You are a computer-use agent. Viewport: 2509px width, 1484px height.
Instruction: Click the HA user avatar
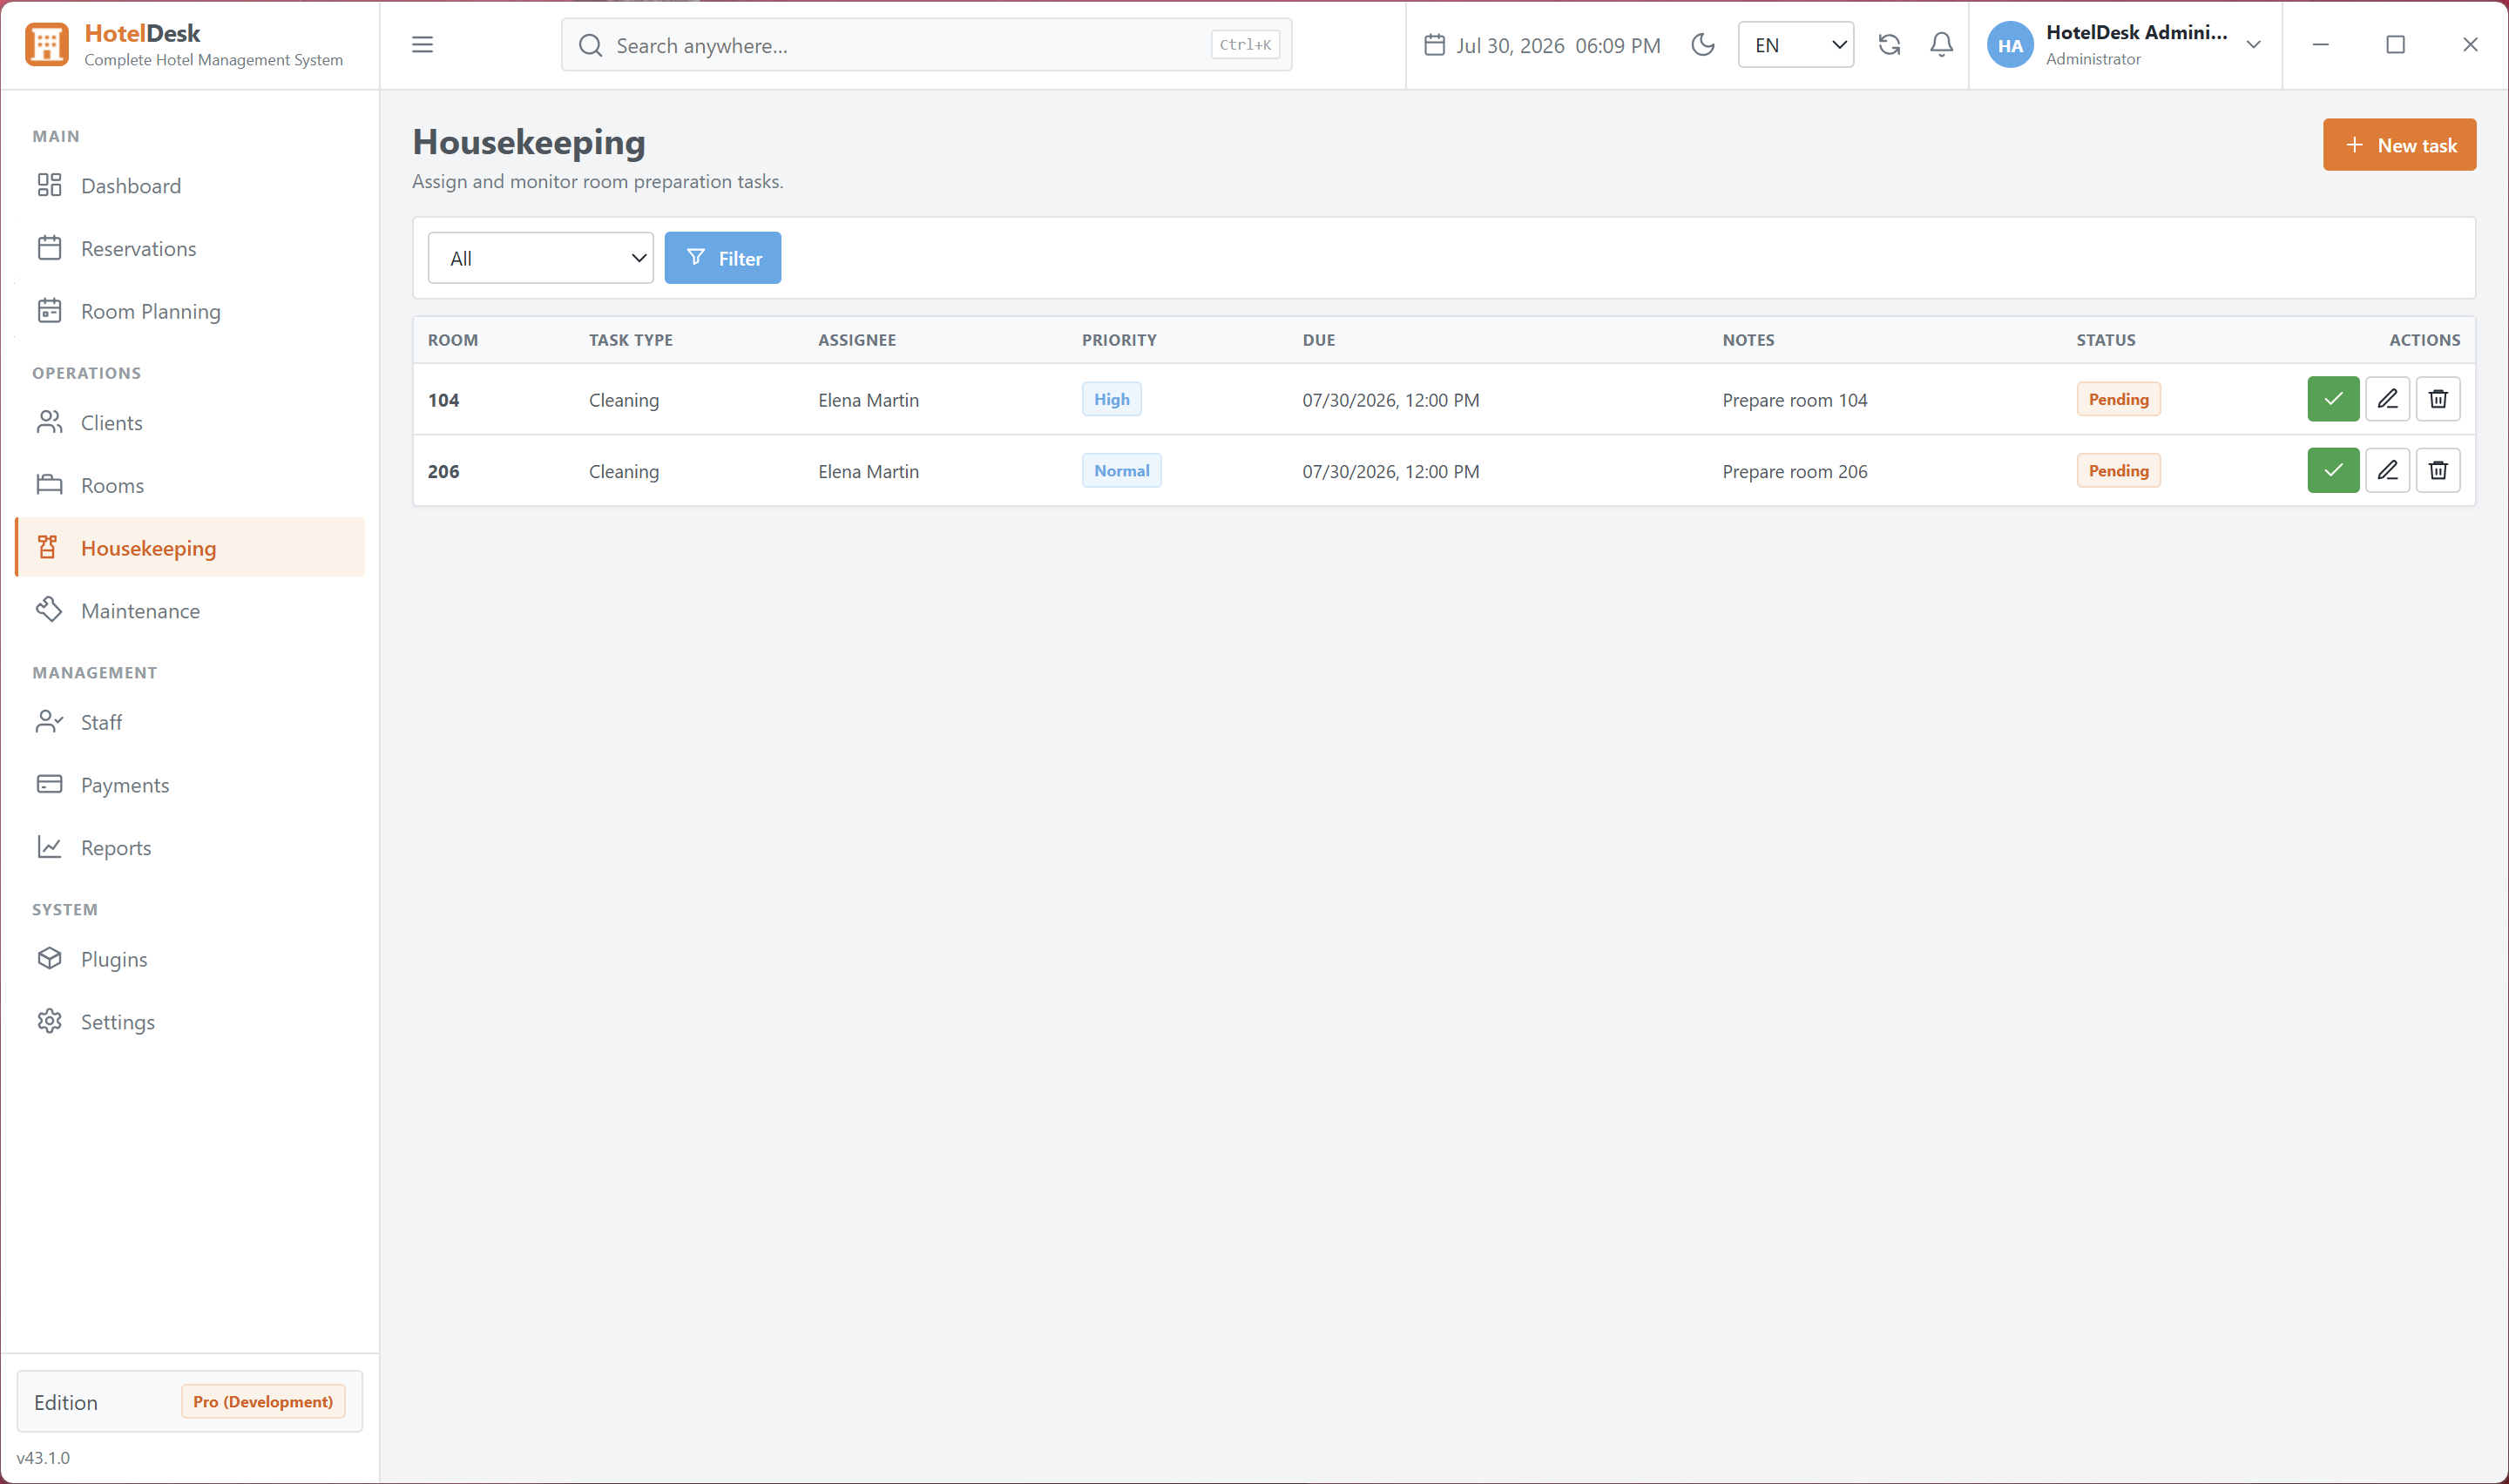point(2010,45)
